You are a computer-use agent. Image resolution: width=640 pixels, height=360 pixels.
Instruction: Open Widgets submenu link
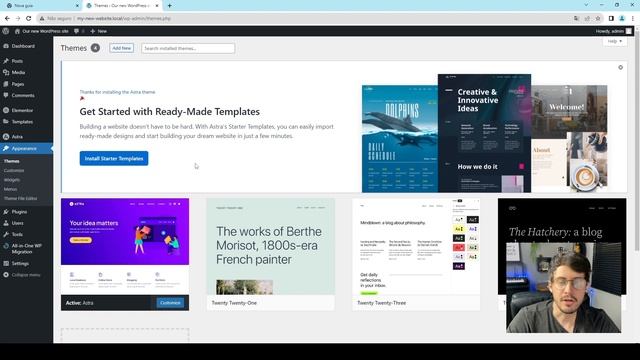(12, 180)
